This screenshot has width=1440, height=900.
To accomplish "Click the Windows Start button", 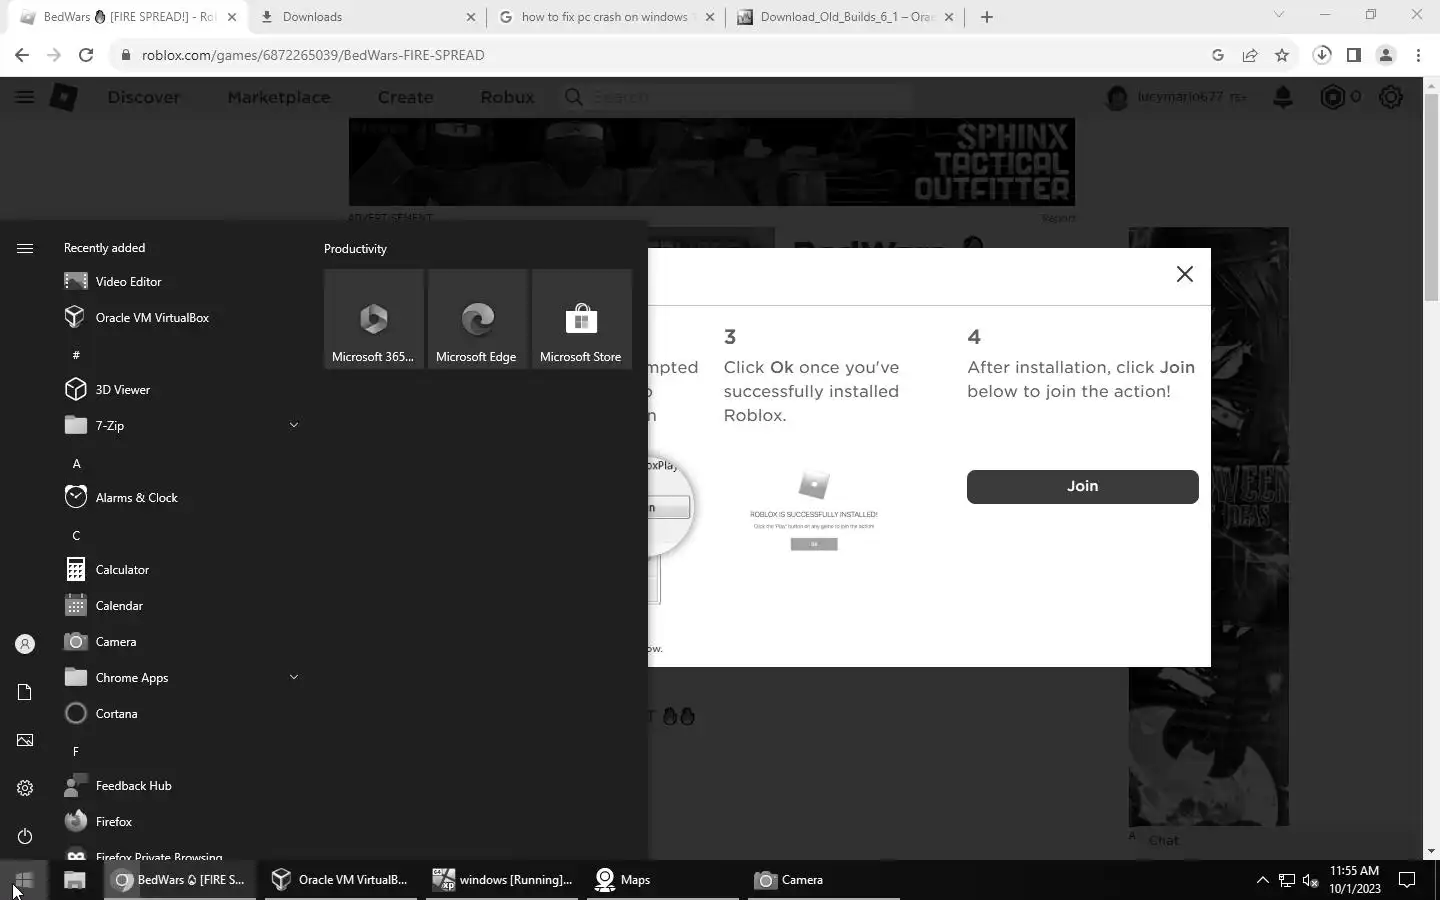I will (24, 880).
